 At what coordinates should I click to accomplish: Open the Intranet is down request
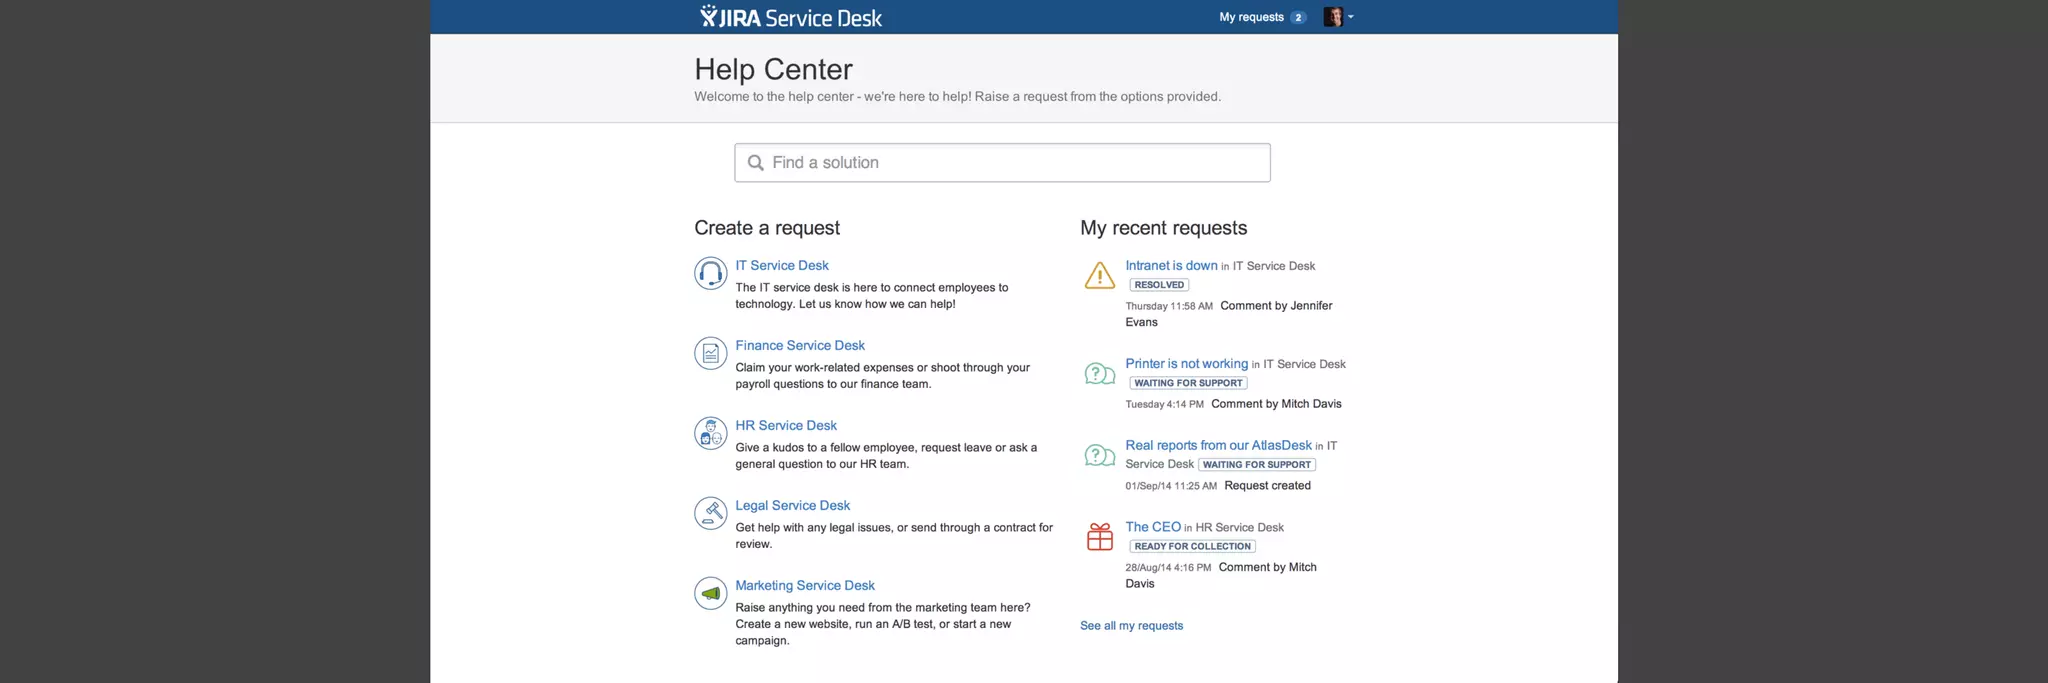[1171, 265]
